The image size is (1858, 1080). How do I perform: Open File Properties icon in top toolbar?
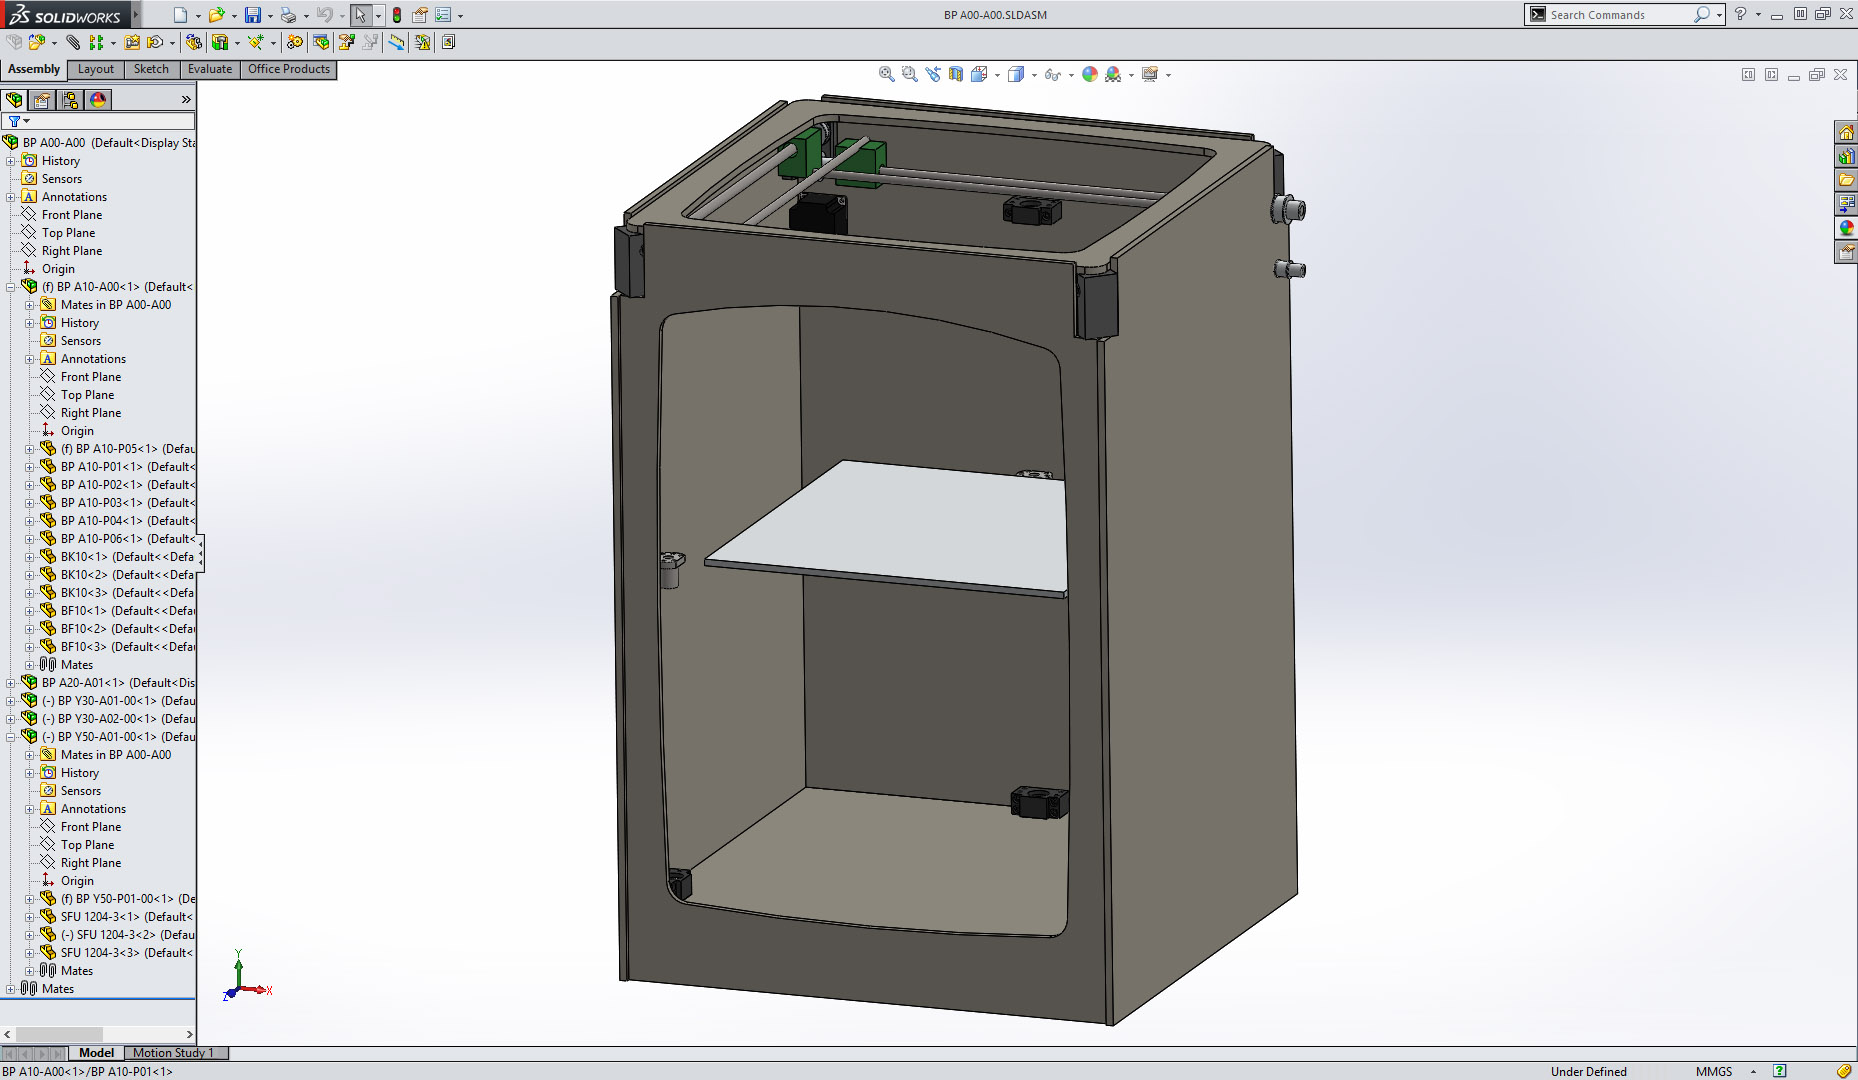click(420, 15)
